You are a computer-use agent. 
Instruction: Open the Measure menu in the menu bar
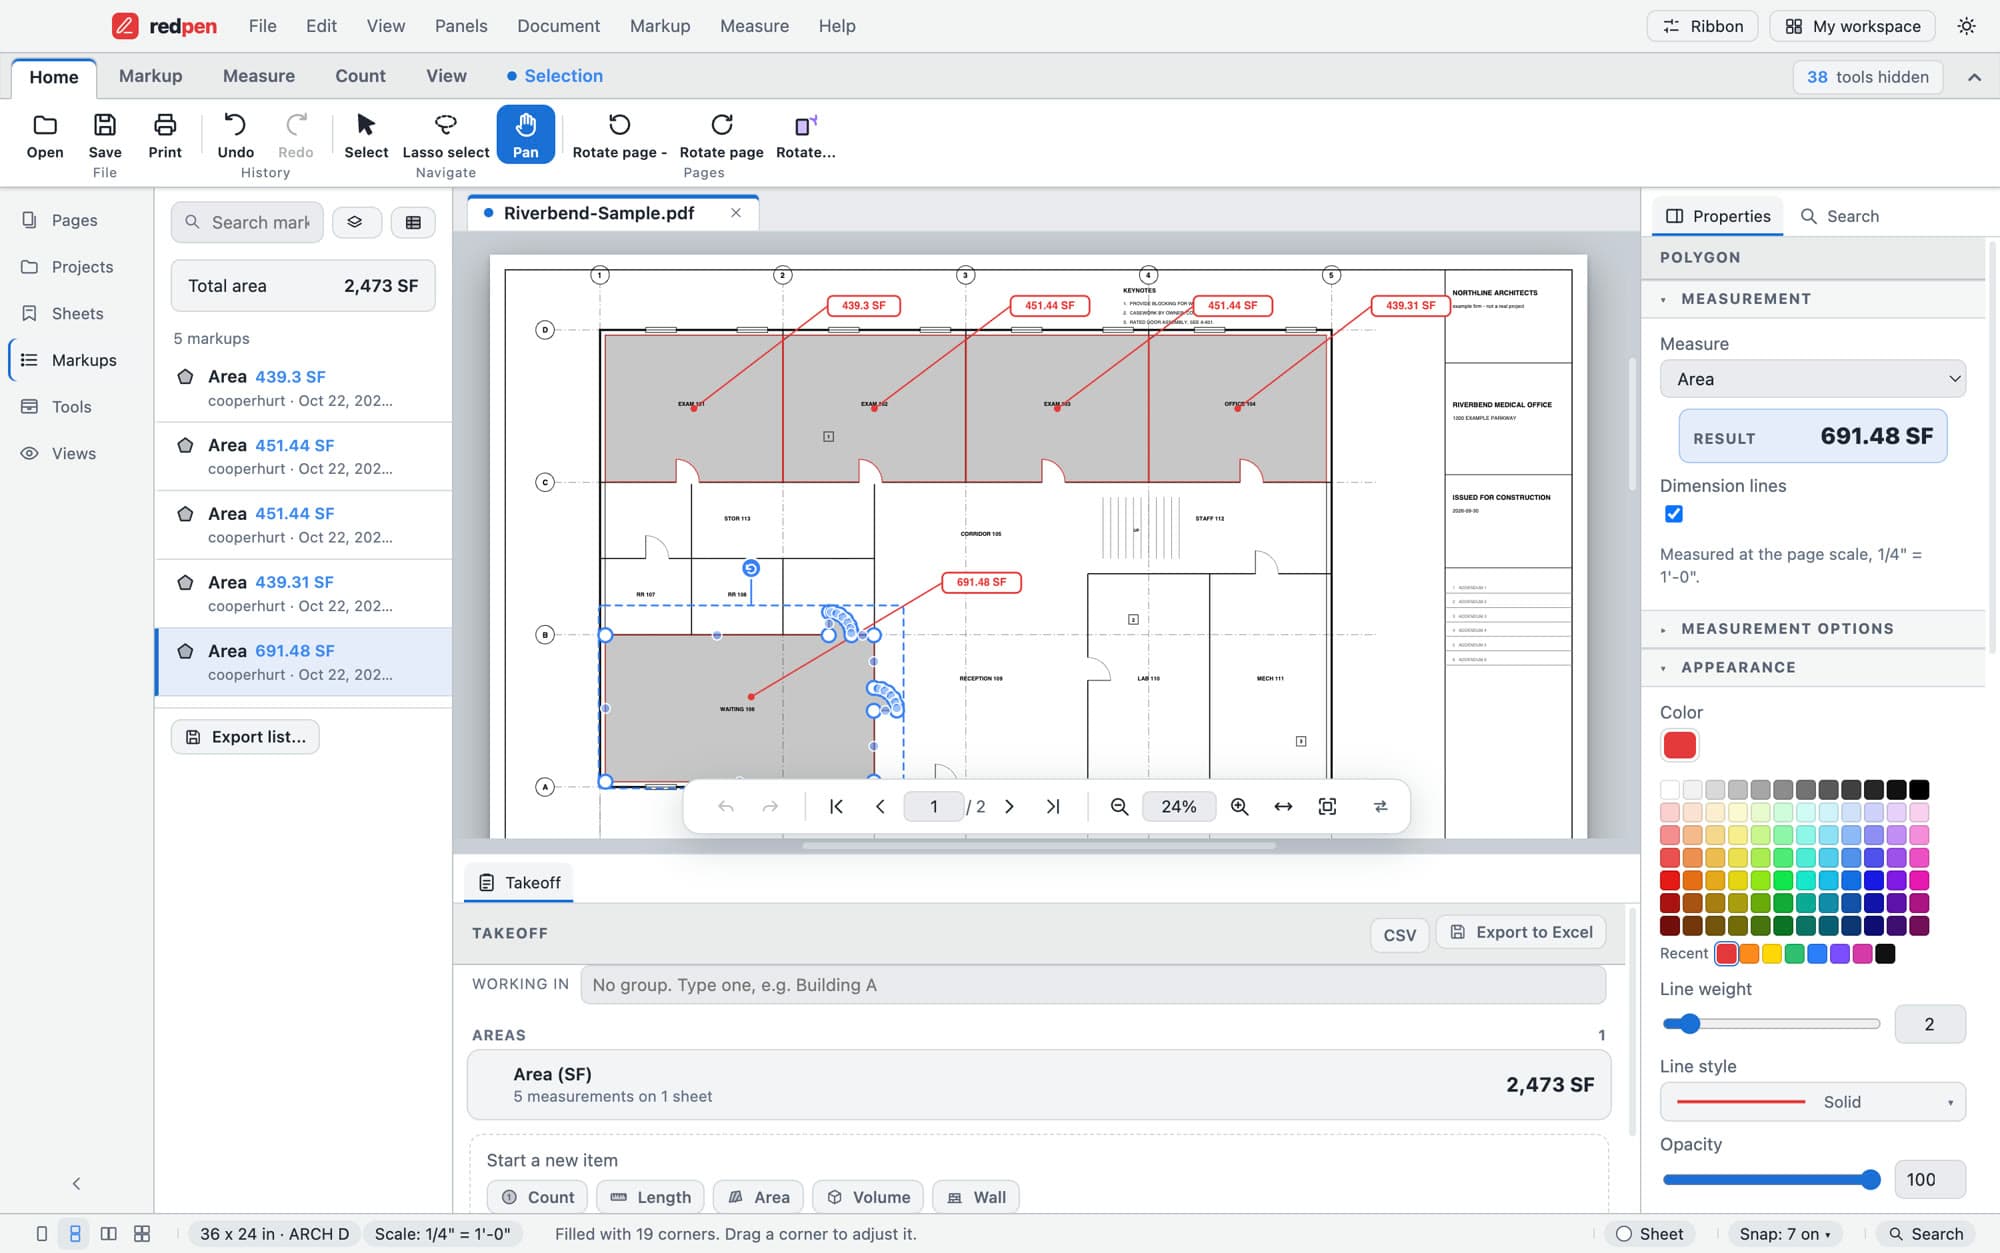[754, 26]
